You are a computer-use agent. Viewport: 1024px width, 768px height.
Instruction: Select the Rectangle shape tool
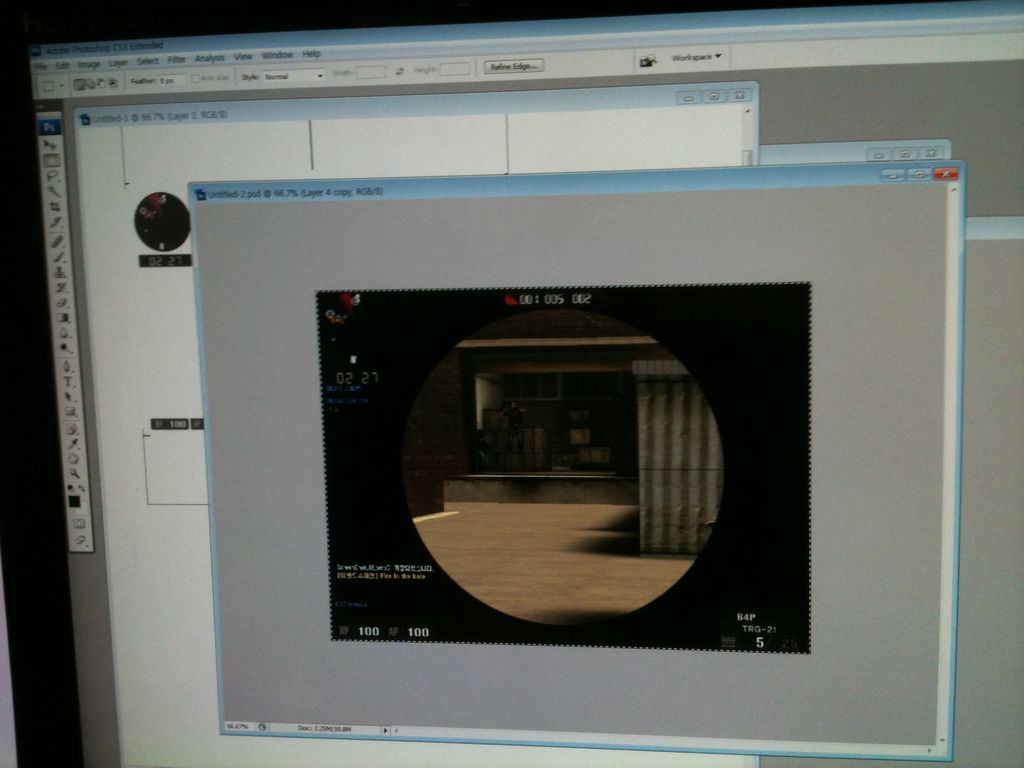pyautogui.click(x=71, y=412)
